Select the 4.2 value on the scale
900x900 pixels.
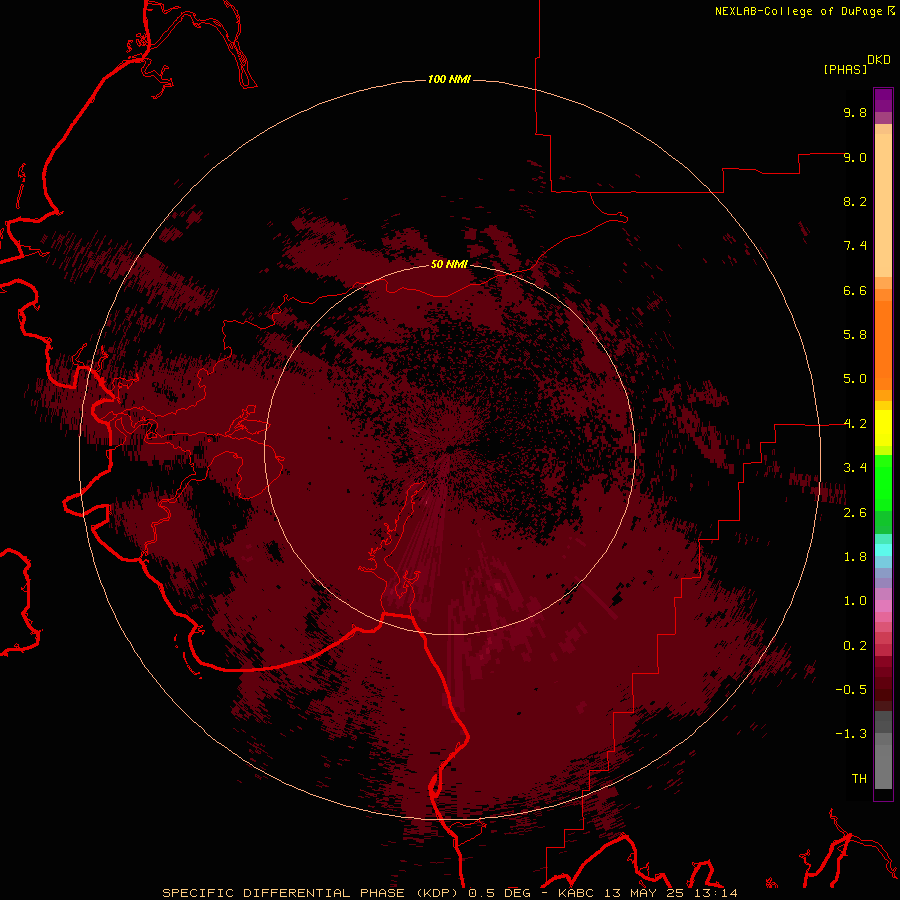click(x=855, y=424)
